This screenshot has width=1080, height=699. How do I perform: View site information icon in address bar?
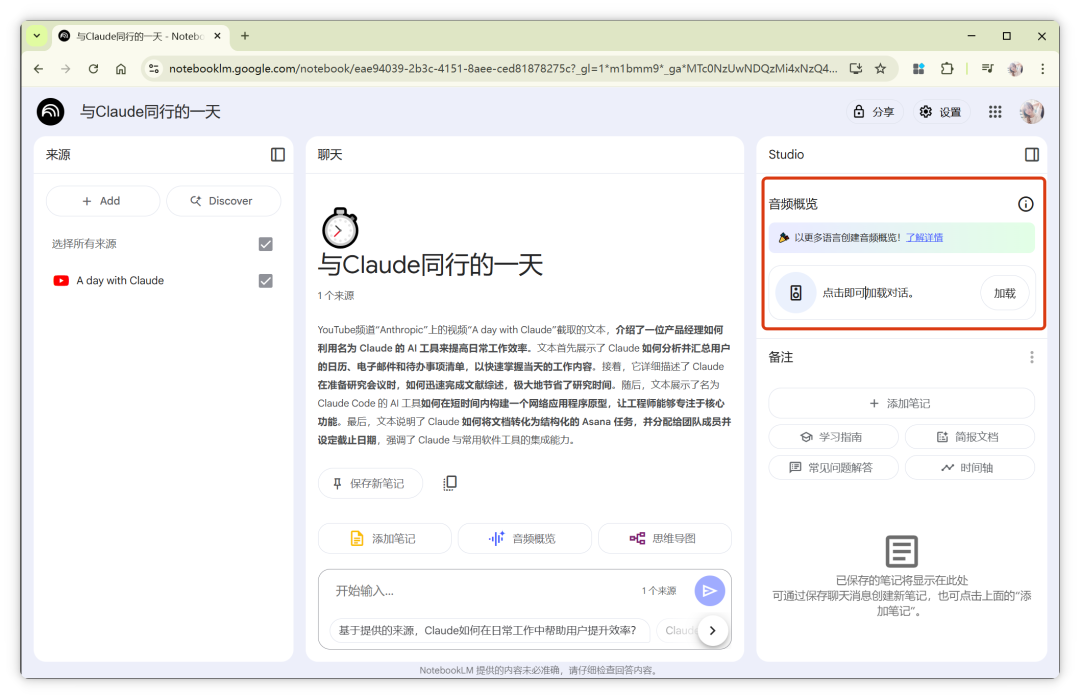pyautogui.click(x=154, y=68)
